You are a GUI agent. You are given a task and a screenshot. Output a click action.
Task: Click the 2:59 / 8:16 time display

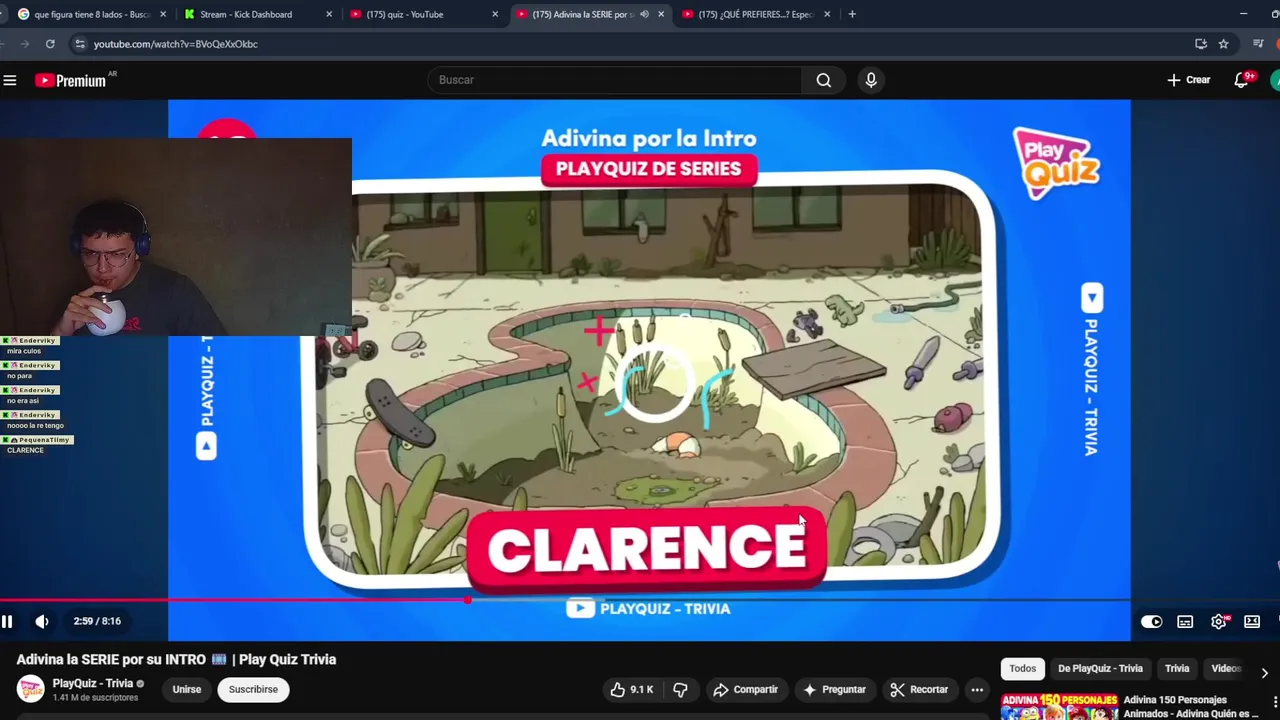coord(97,621)
